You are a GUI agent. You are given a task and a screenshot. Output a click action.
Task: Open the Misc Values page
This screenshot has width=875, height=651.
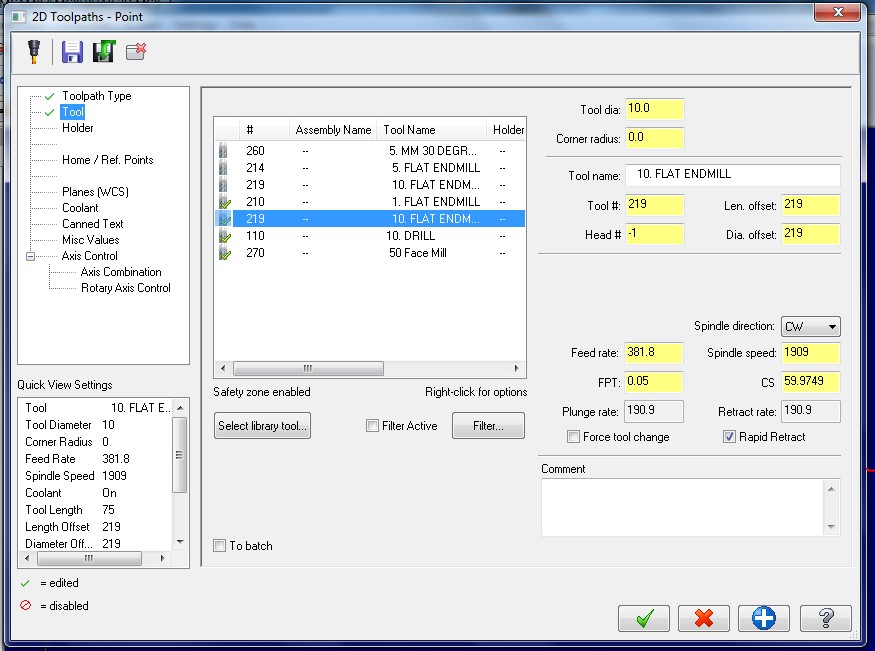click(x=90, y=240)
